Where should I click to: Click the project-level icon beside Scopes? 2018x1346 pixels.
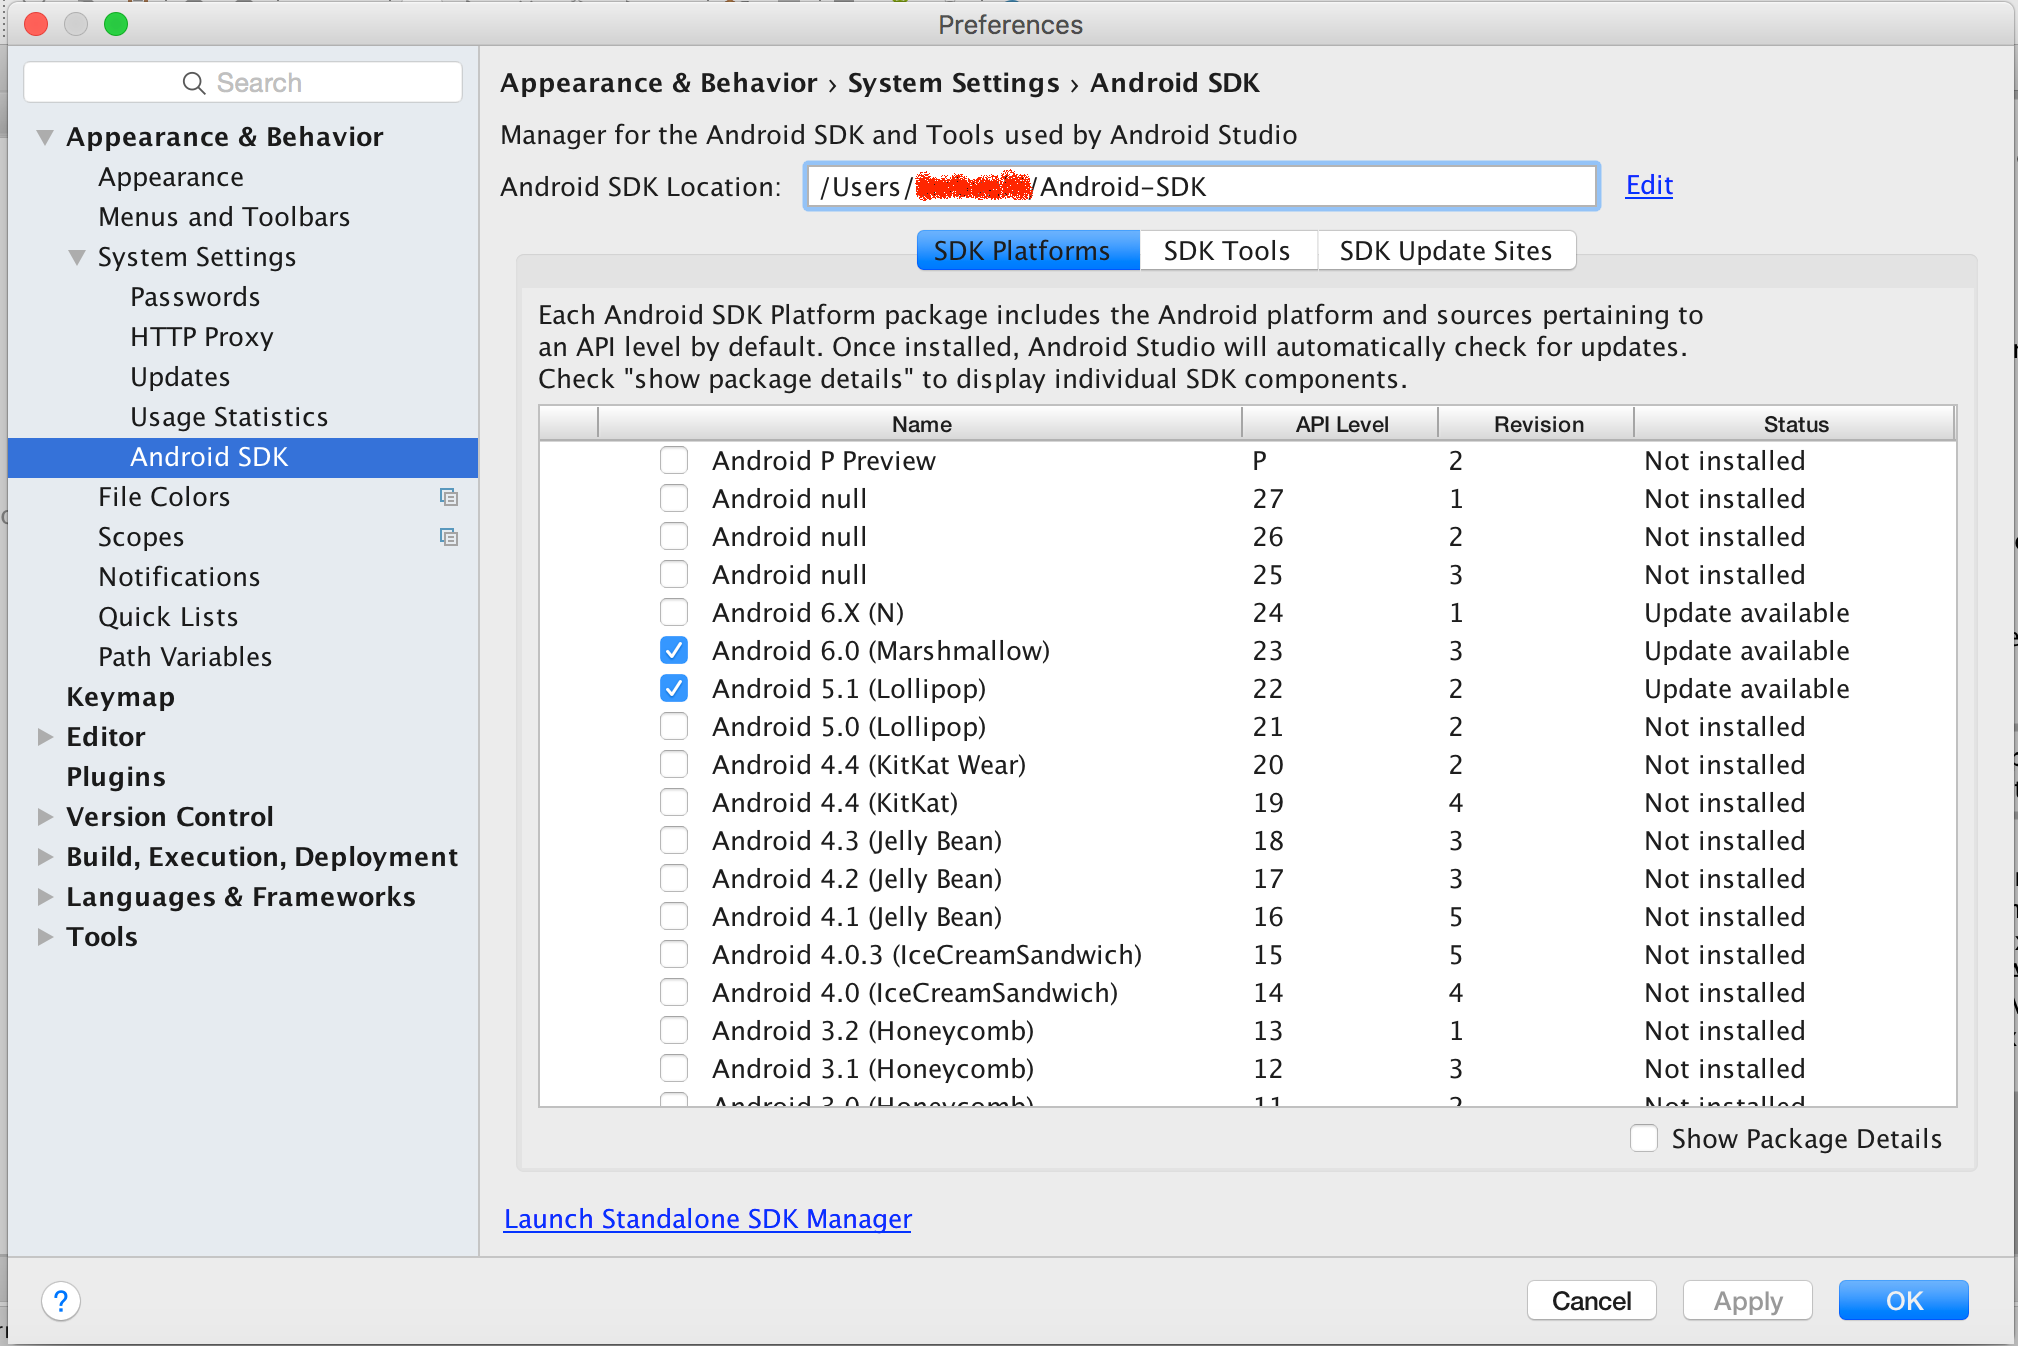(x=449, y=537)
